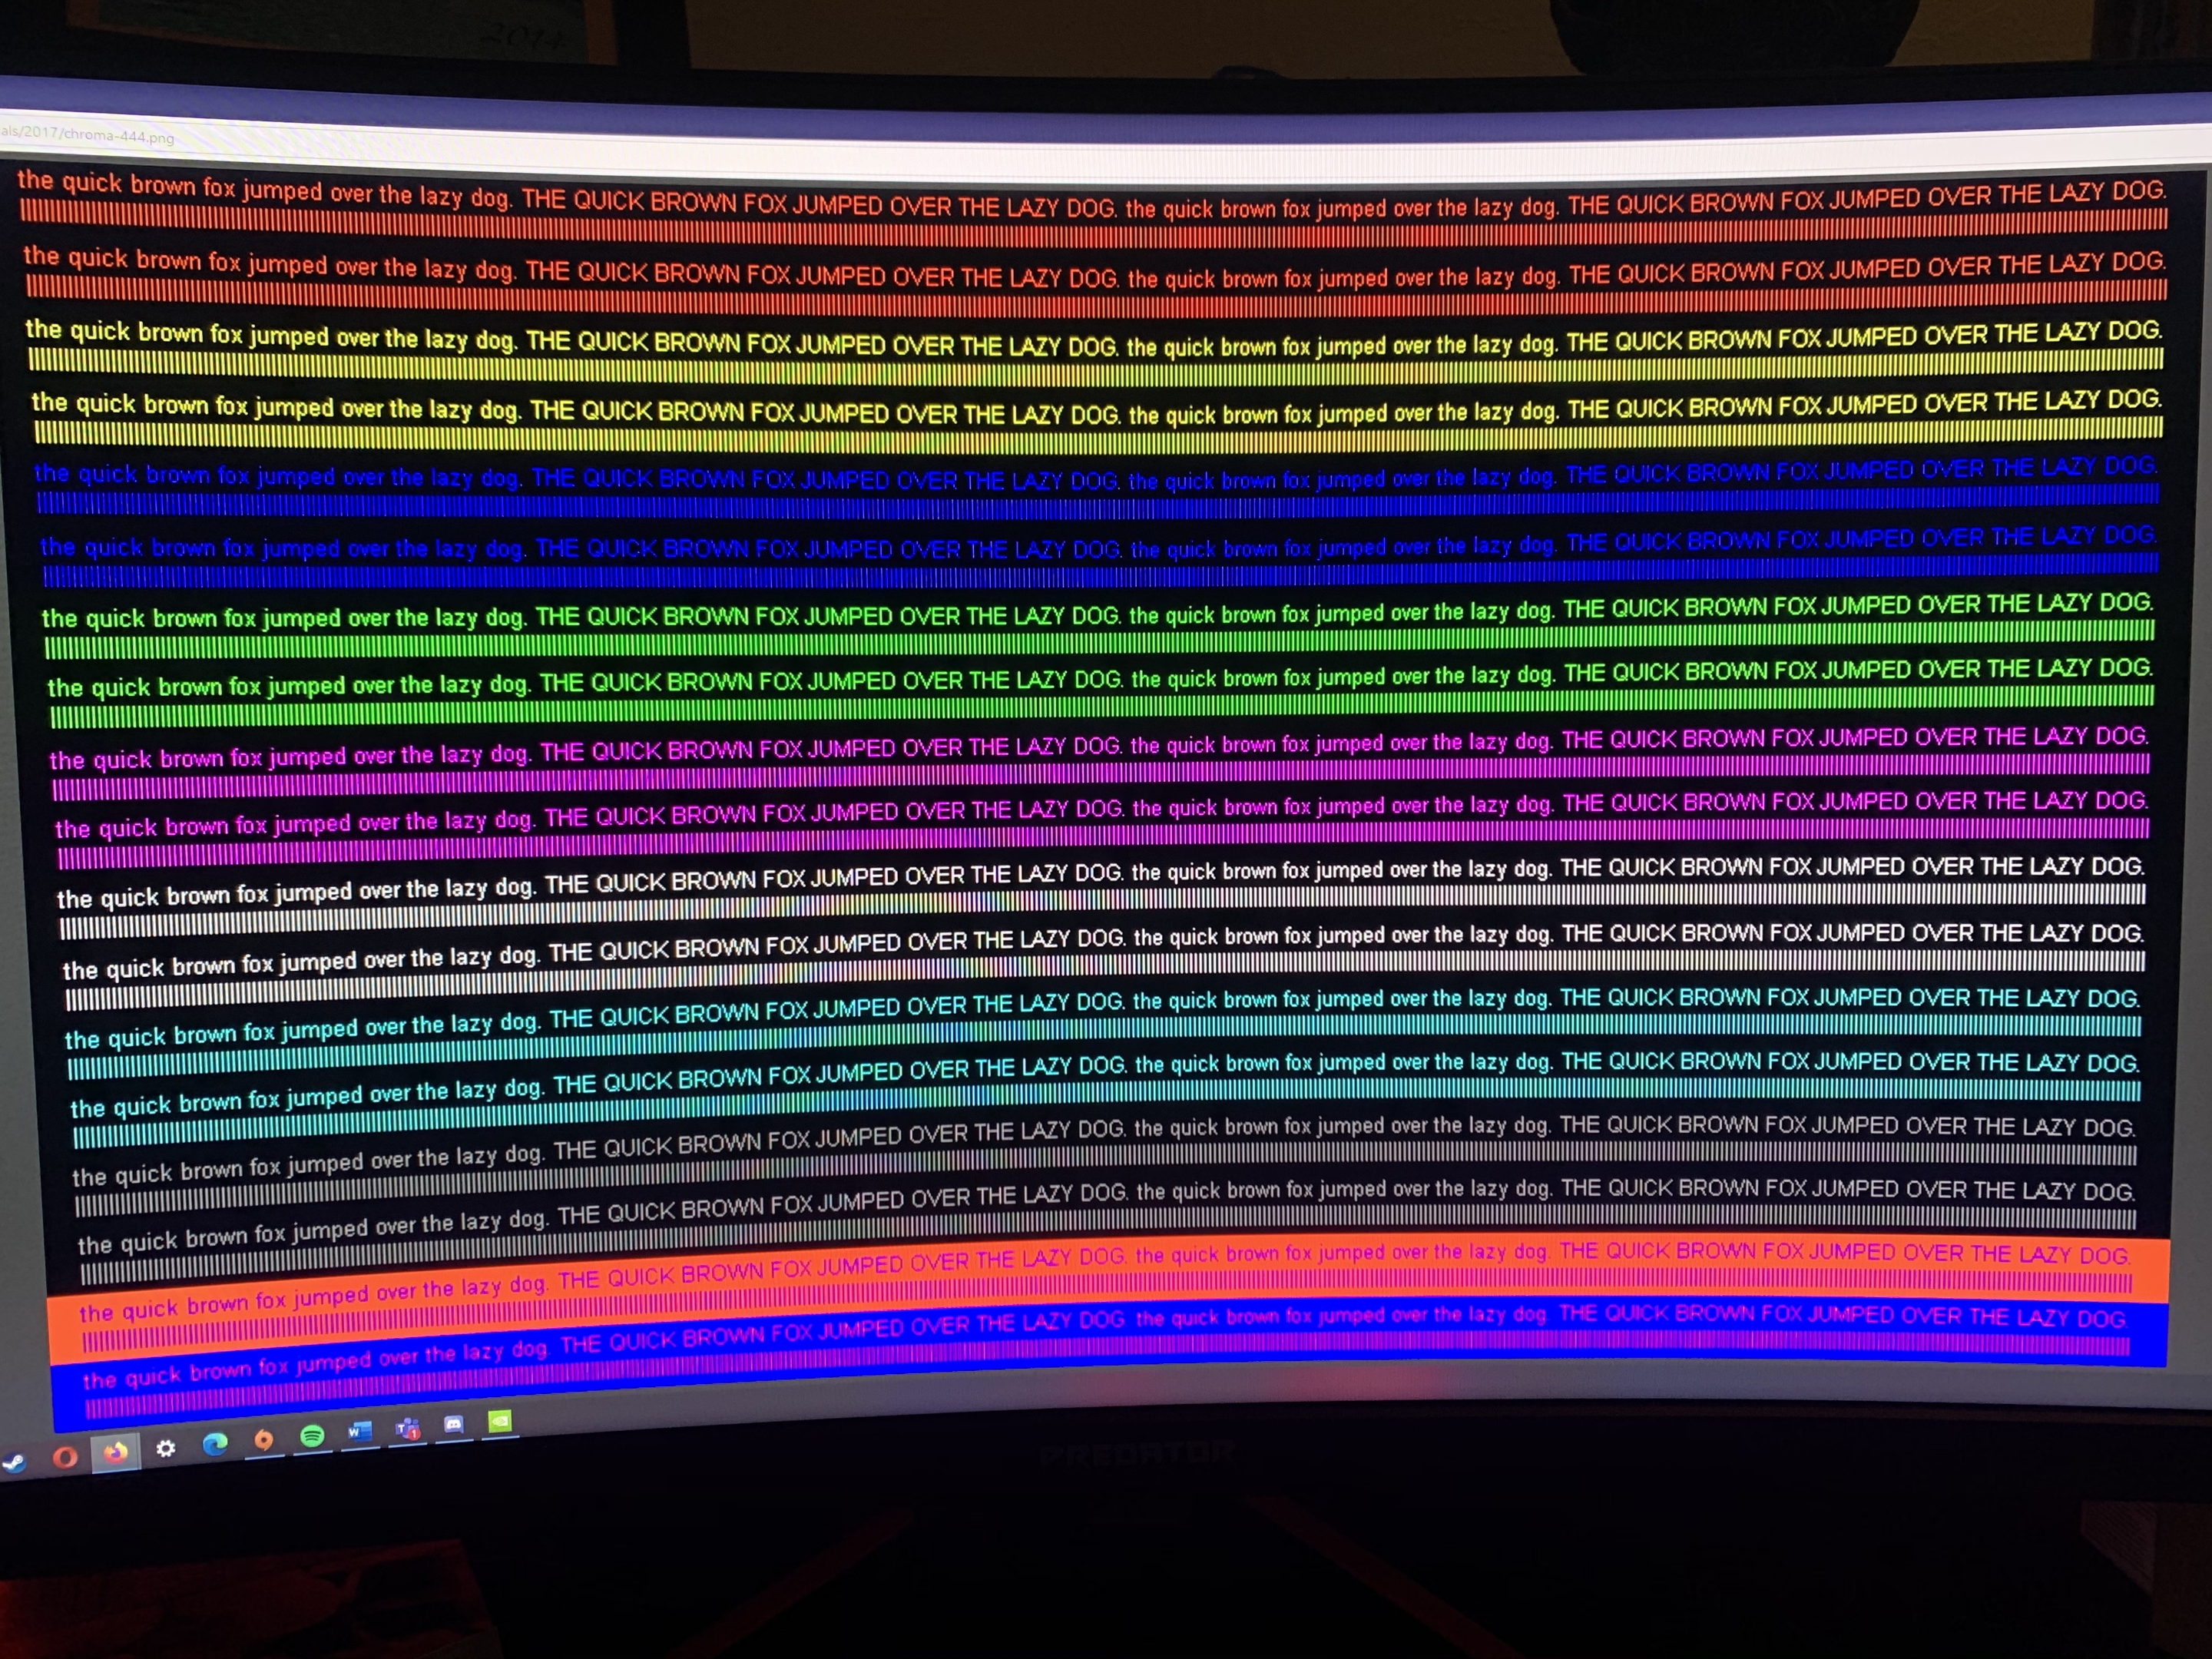
Task: Open the Origin taskbar icon
Action: tap(263, 1439)
